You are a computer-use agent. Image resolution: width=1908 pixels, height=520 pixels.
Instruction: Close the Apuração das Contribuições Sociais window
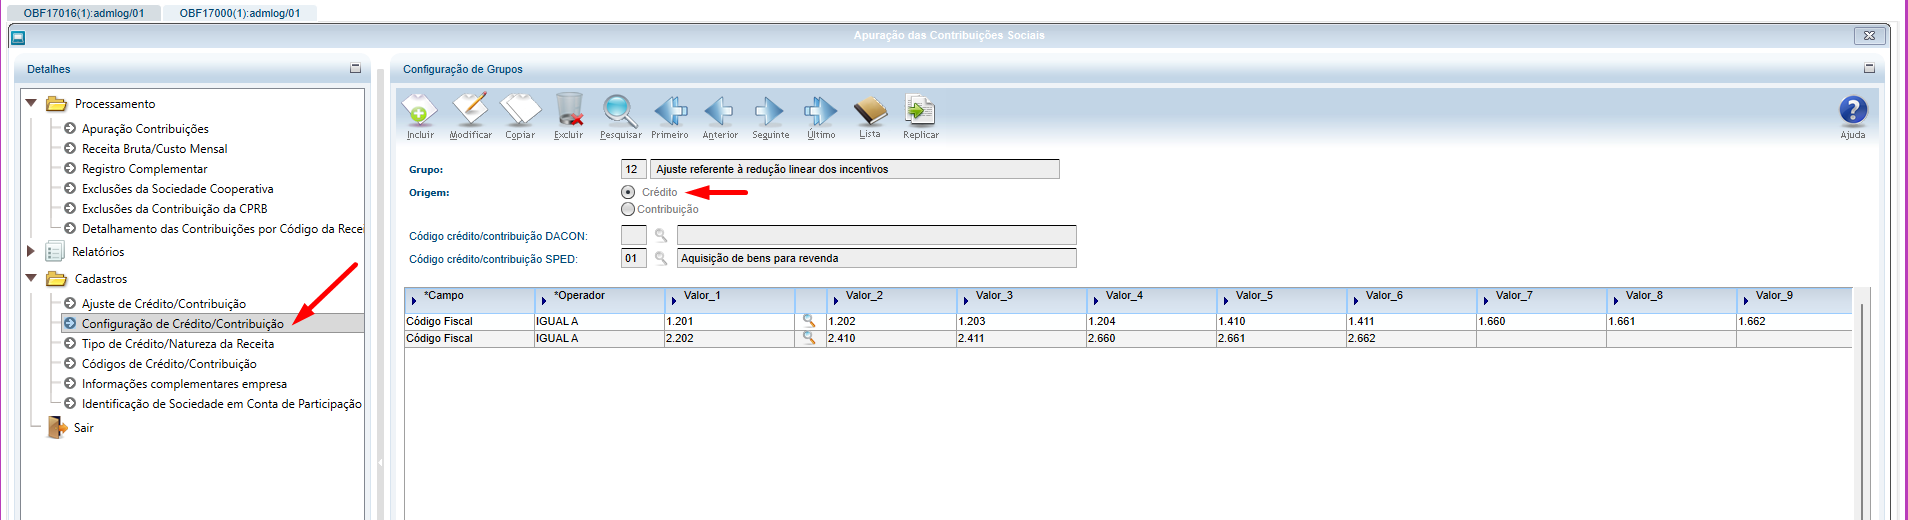[x=1869, y=35]
